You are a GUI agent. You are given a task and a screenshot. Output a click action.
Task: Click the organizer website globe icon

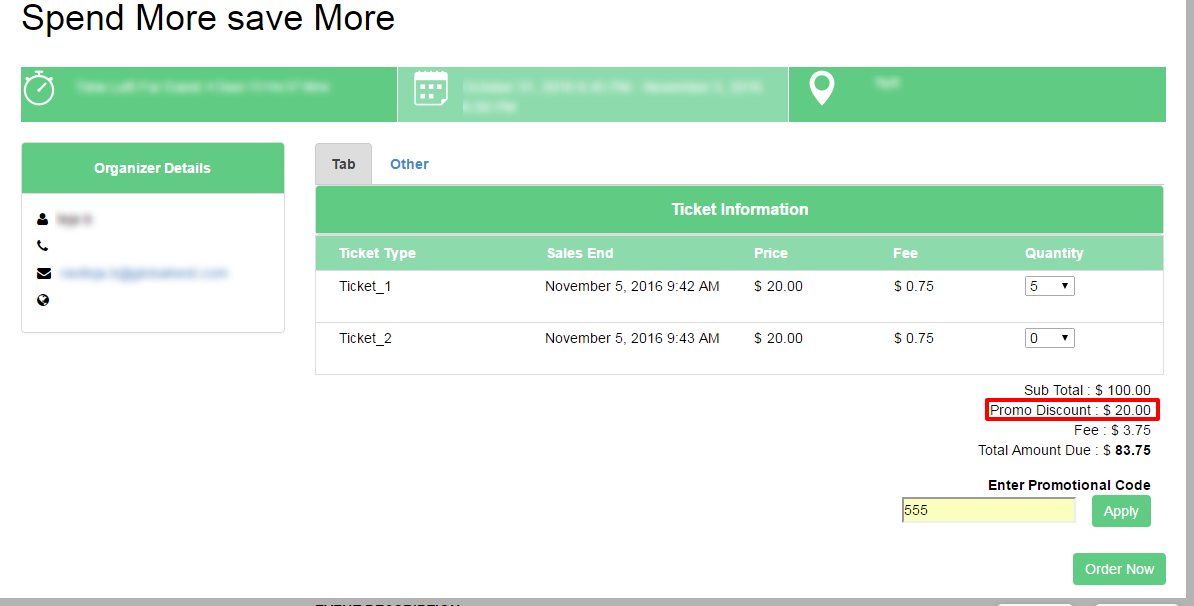[43, 300]
